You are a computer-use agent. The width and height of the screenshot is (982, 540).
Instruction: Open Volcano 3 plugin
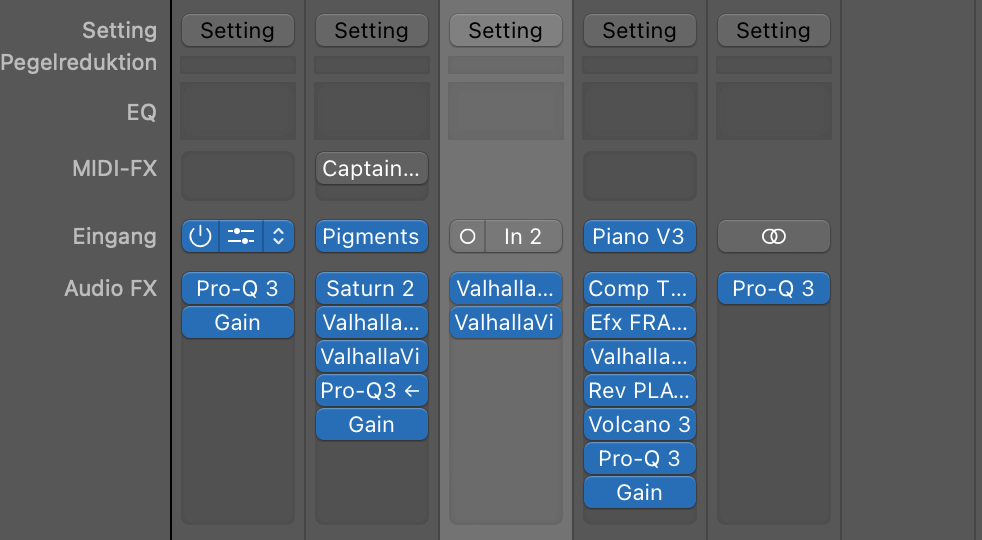(x=639, y=424)
